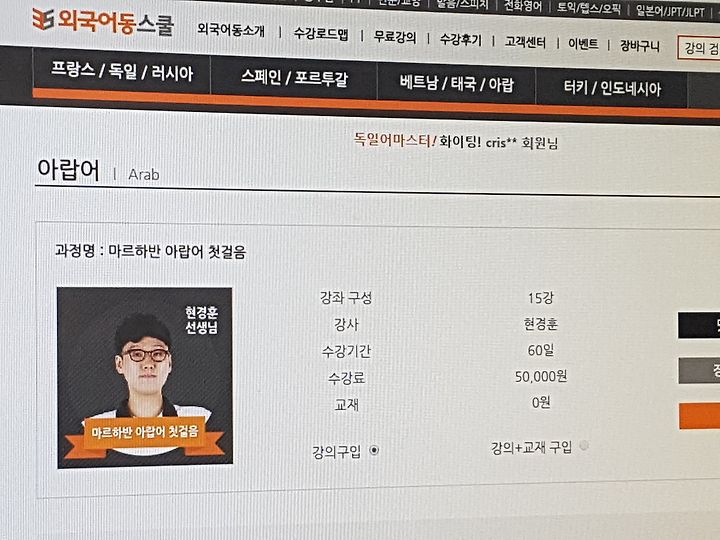Open the 스페인 / 포르투갈 tab

point(294,78)
